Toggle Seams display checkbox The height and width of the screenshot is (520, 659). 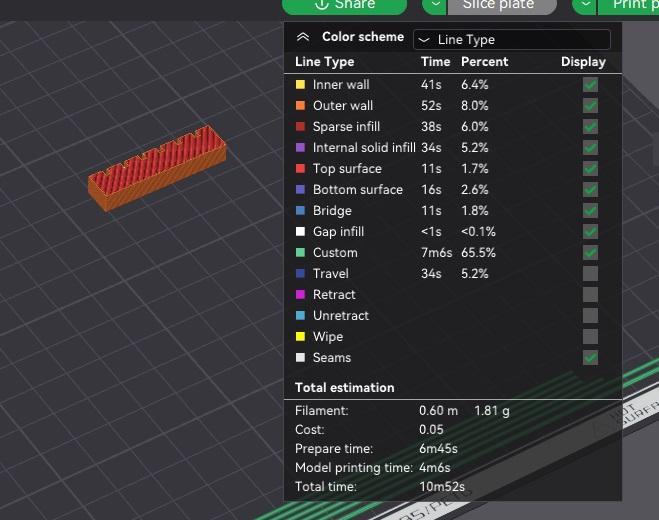click(x=590, y=358)
